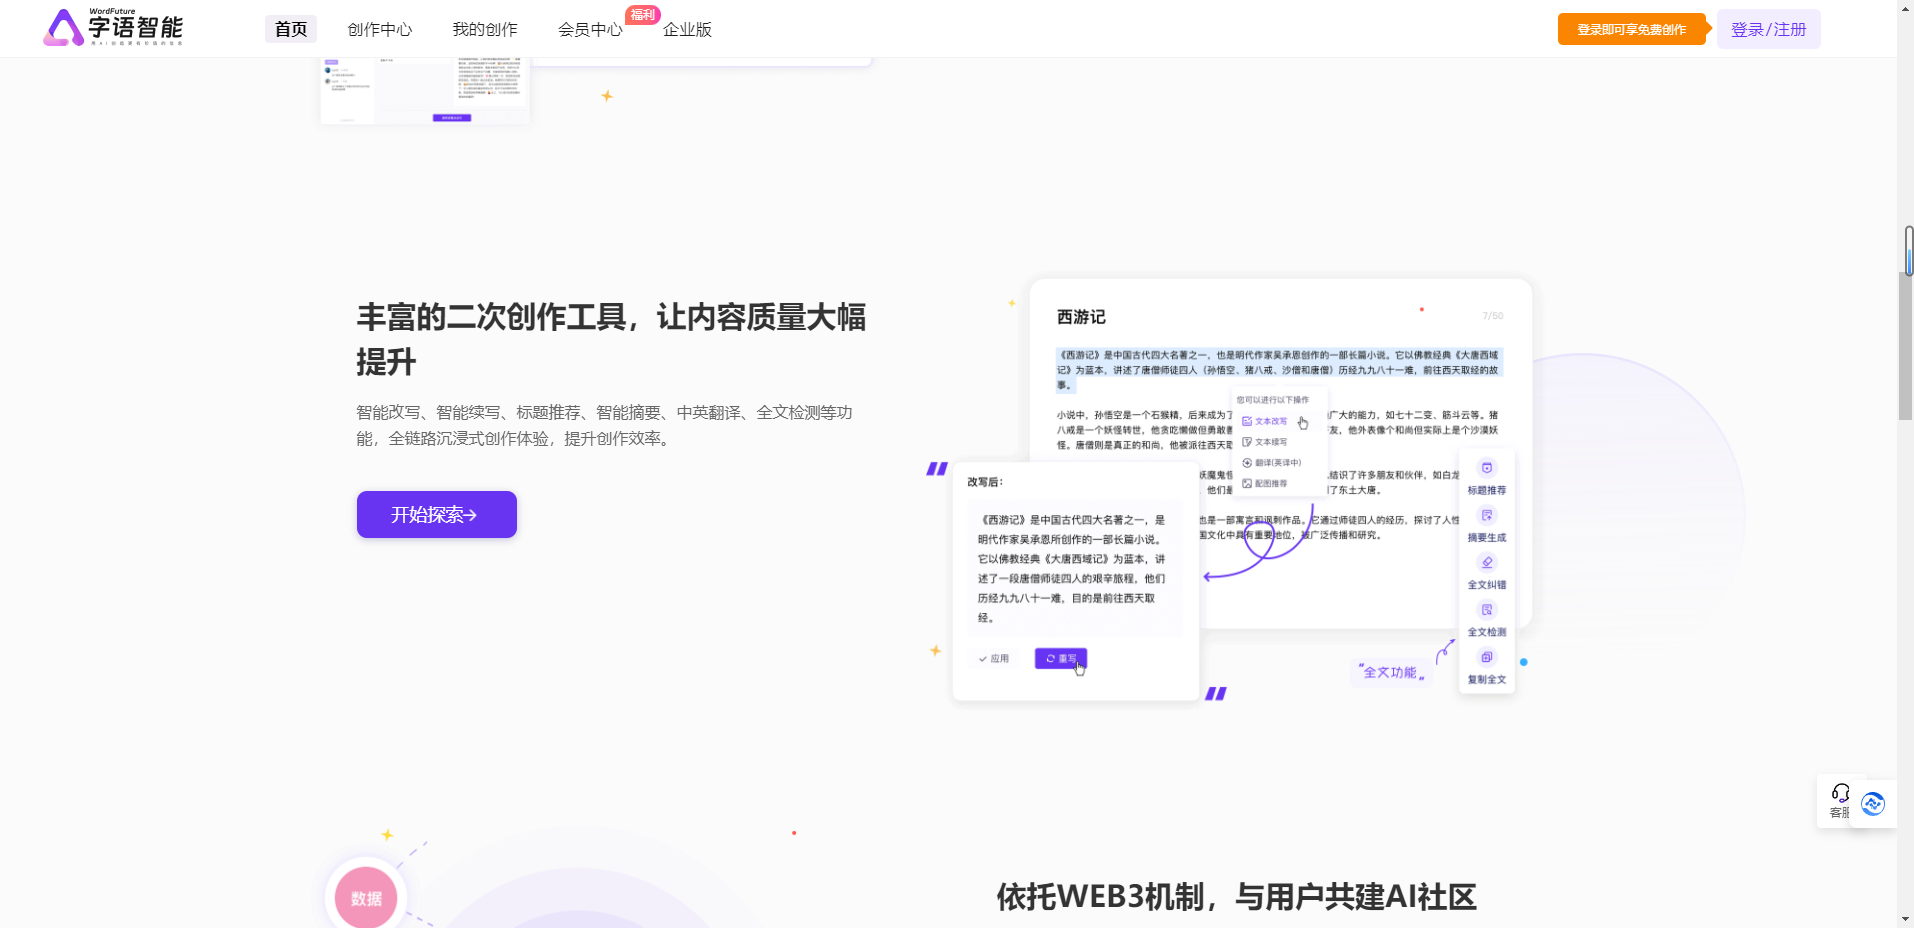
Task: Select 文本续写 in the popup menu
Action: [x=1266, y=441]
